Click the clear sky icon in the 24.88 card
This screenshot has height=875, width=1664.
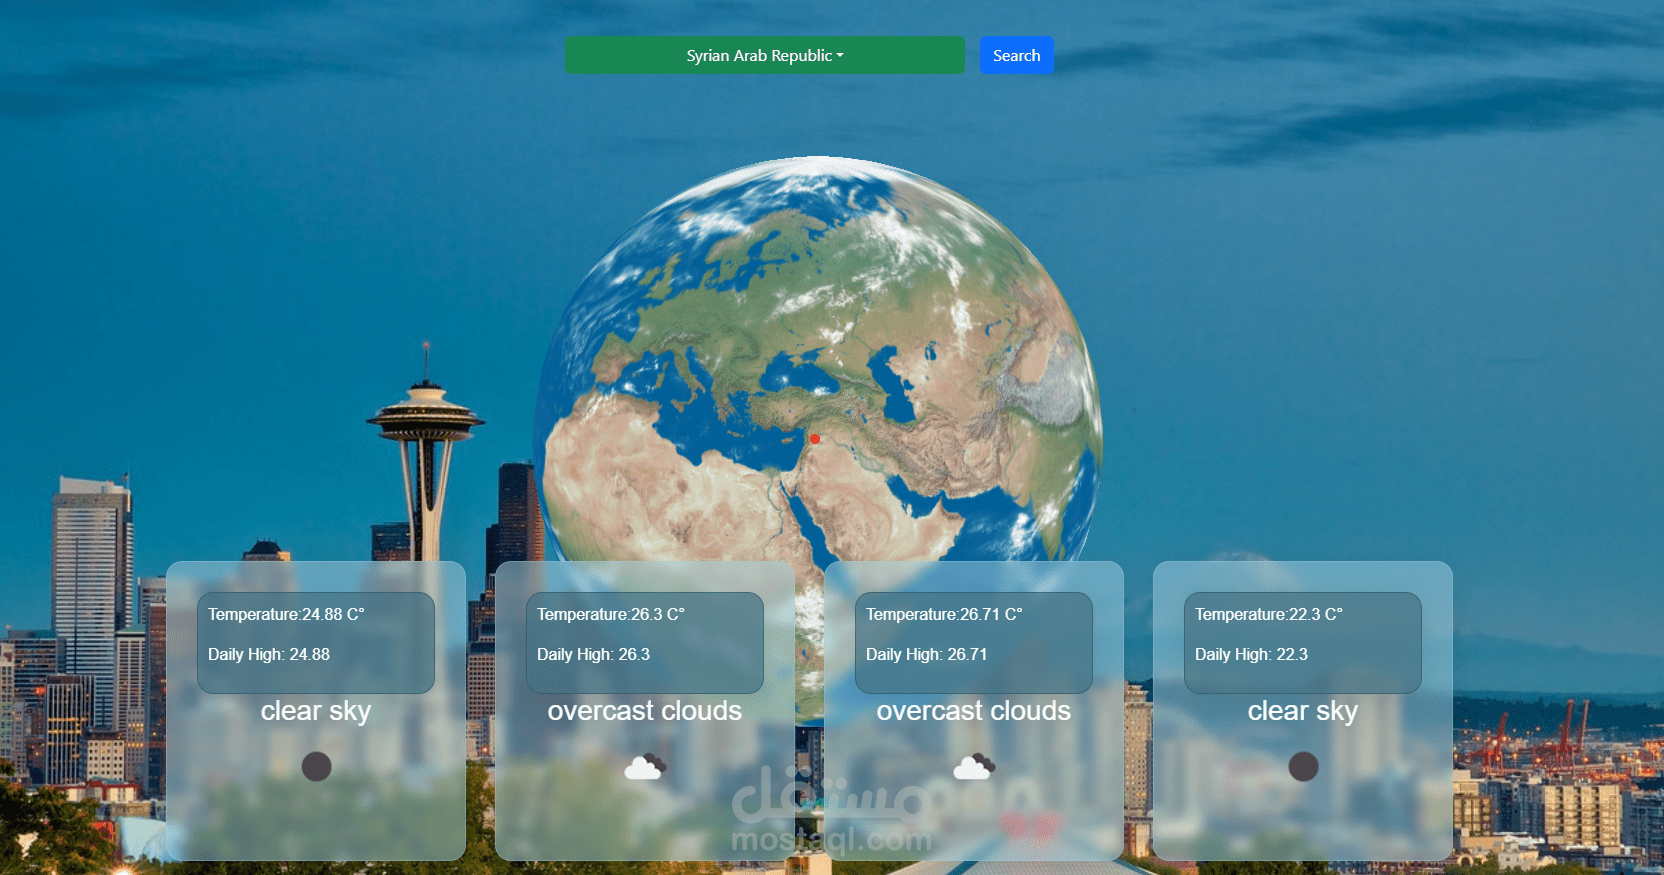316,766
